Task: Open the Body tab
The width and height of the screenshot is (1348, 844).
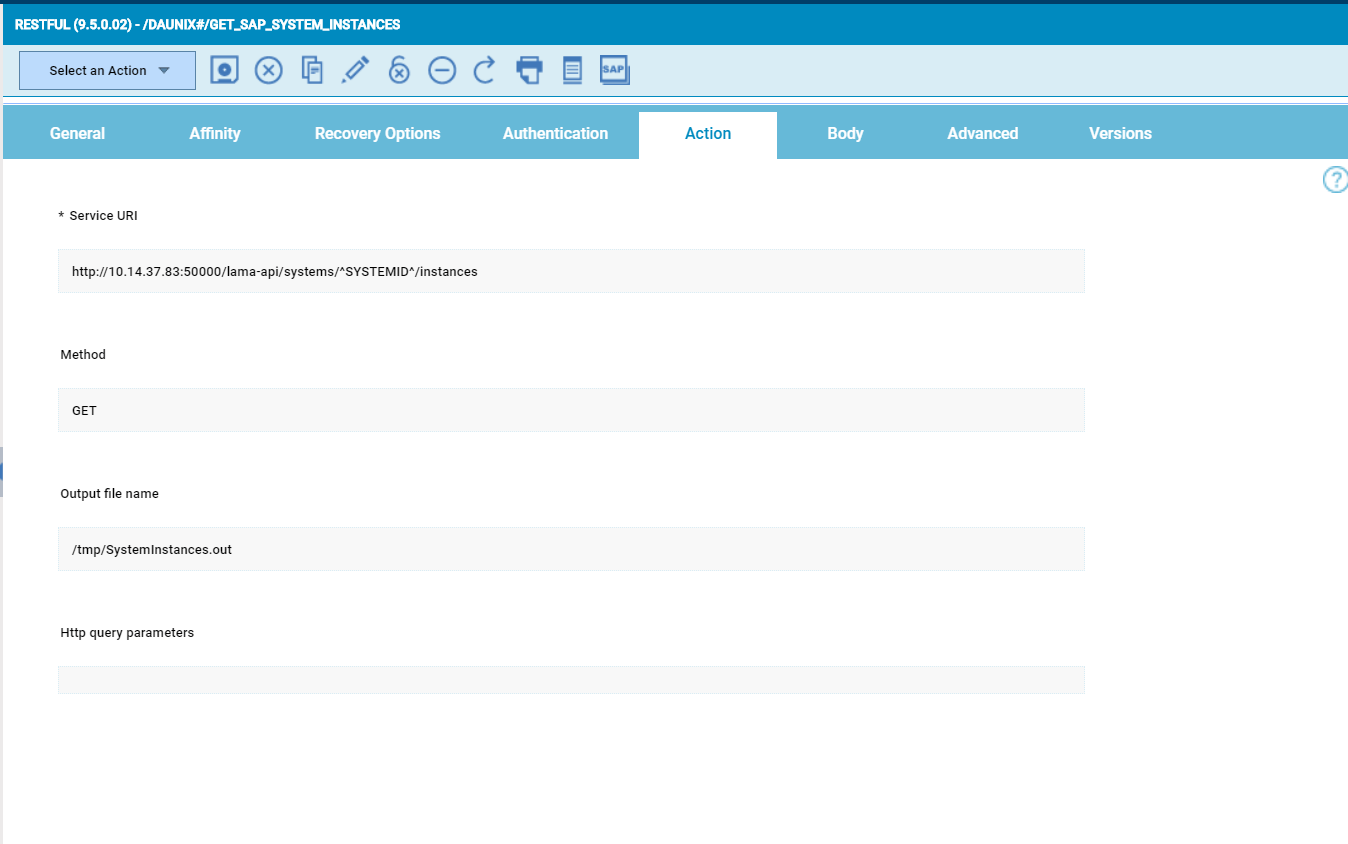Action: click(845, 134)
